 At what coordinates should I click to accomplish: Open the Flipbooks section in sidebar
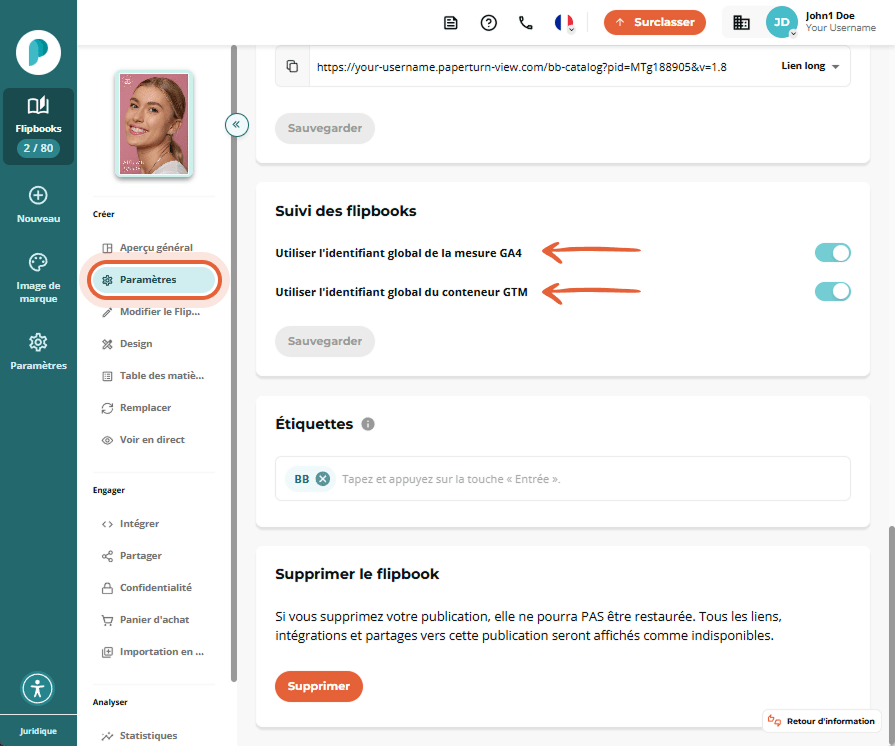click(x=38, y=126)
